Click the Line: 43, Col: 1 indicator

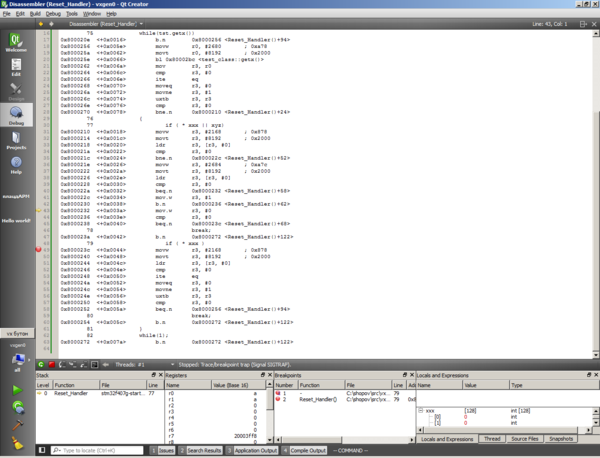549,24
